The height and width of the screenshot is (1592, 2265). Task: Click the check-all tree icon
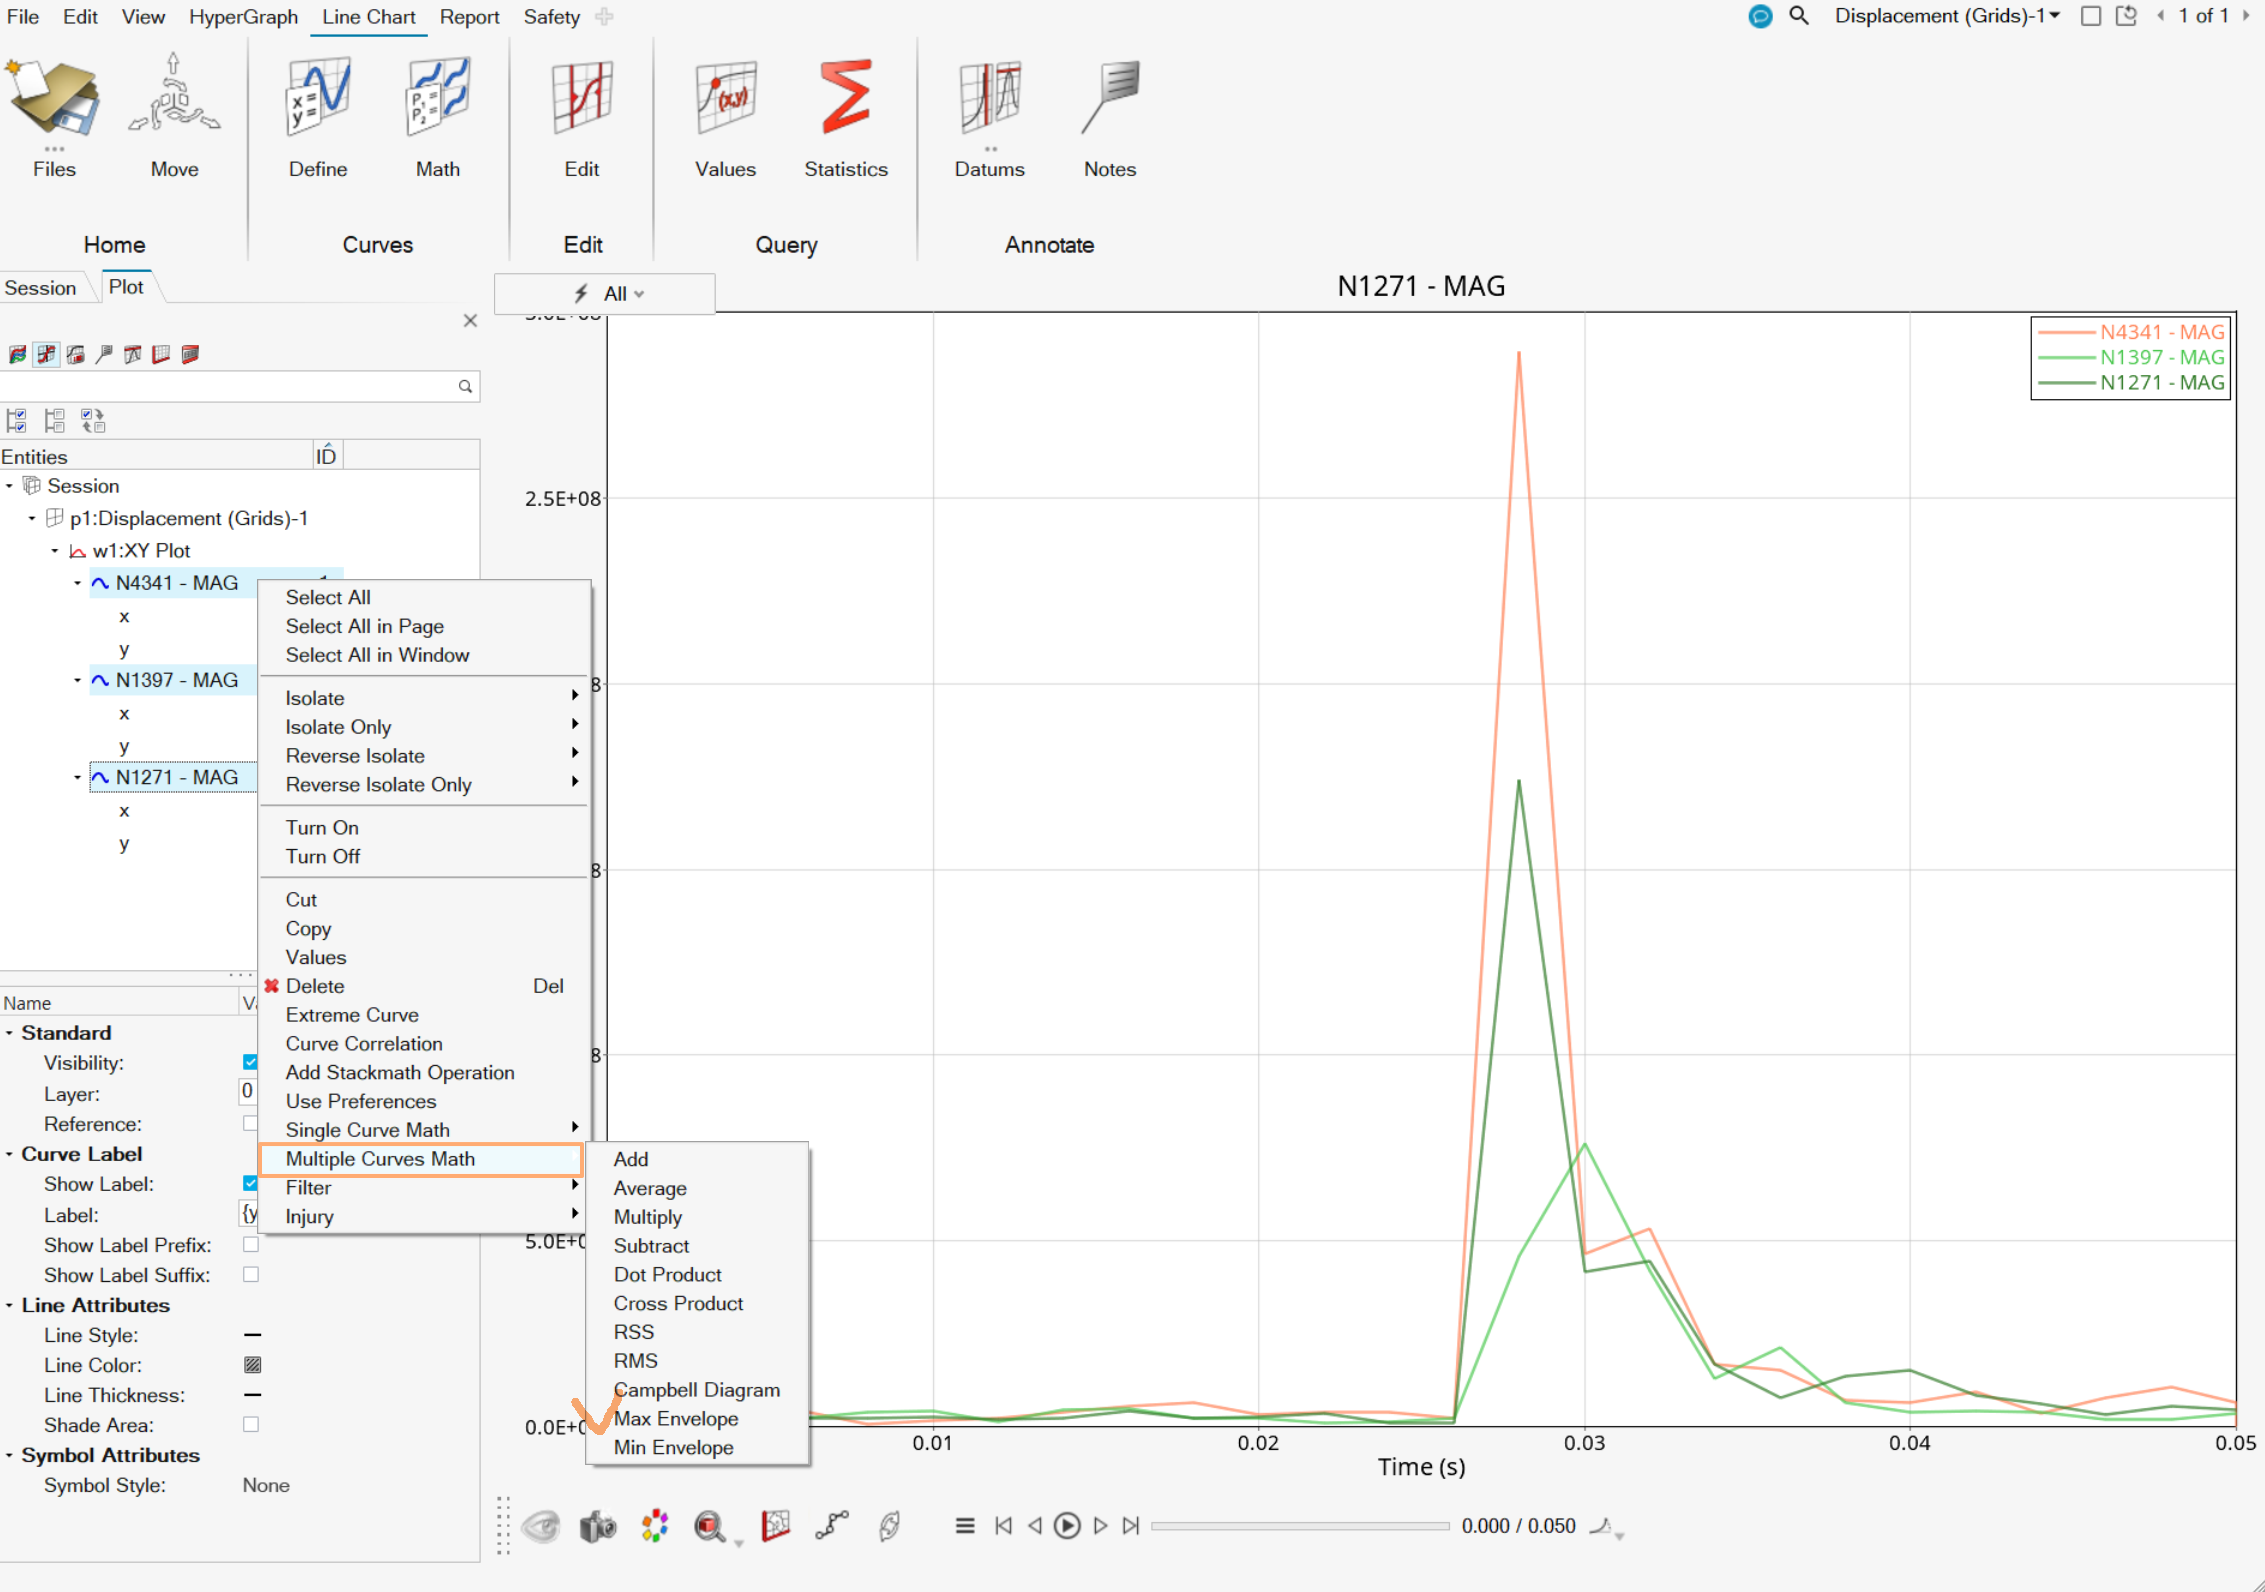point(16,421)
